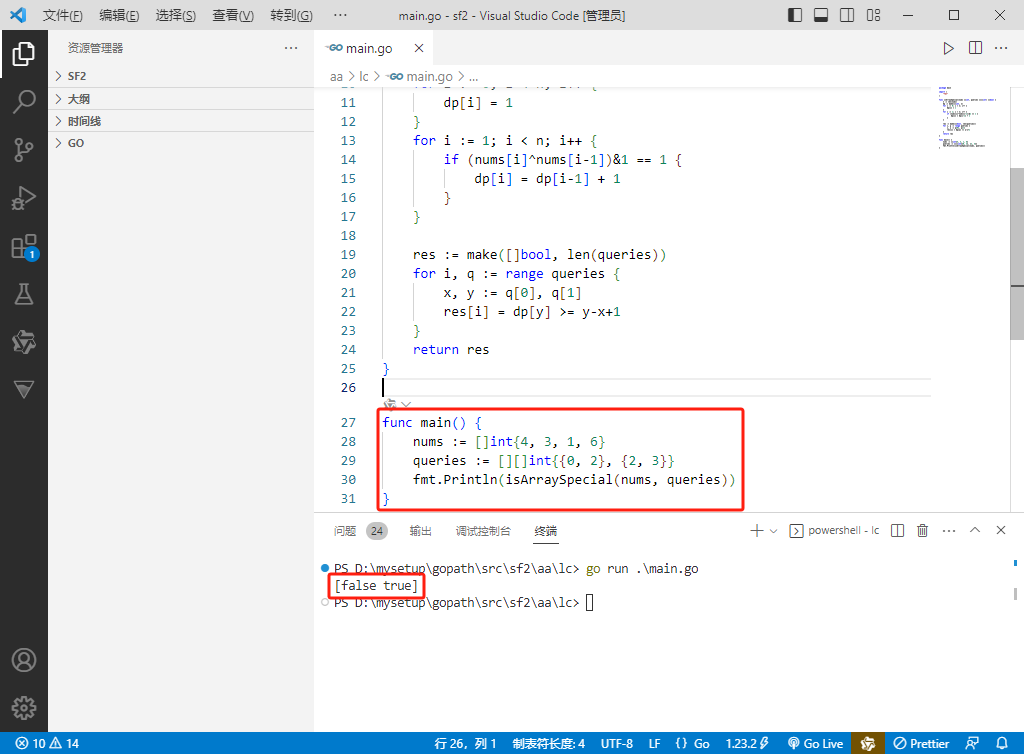Click the terminal input prompt cursor
The image size is (1024, 754).
(589, 603)
